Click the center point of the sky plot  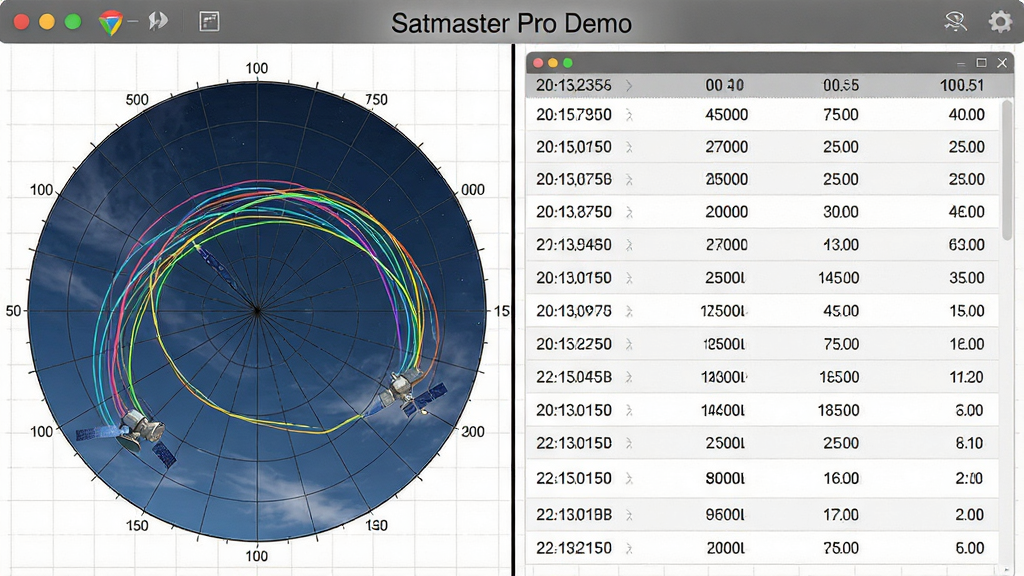[257, 311]
